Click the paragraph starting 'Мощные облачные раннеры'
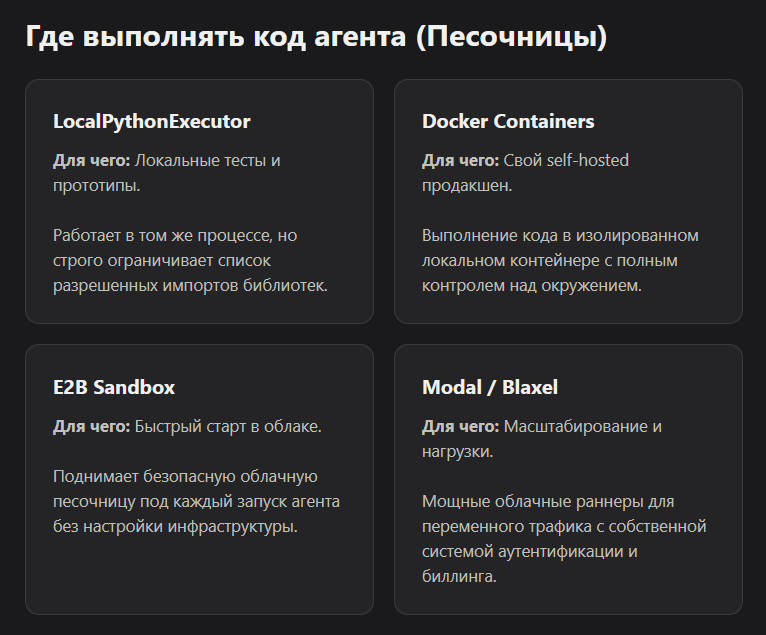Image resolution: width=766 pixels, height=635 pixels. click(564, 539)
